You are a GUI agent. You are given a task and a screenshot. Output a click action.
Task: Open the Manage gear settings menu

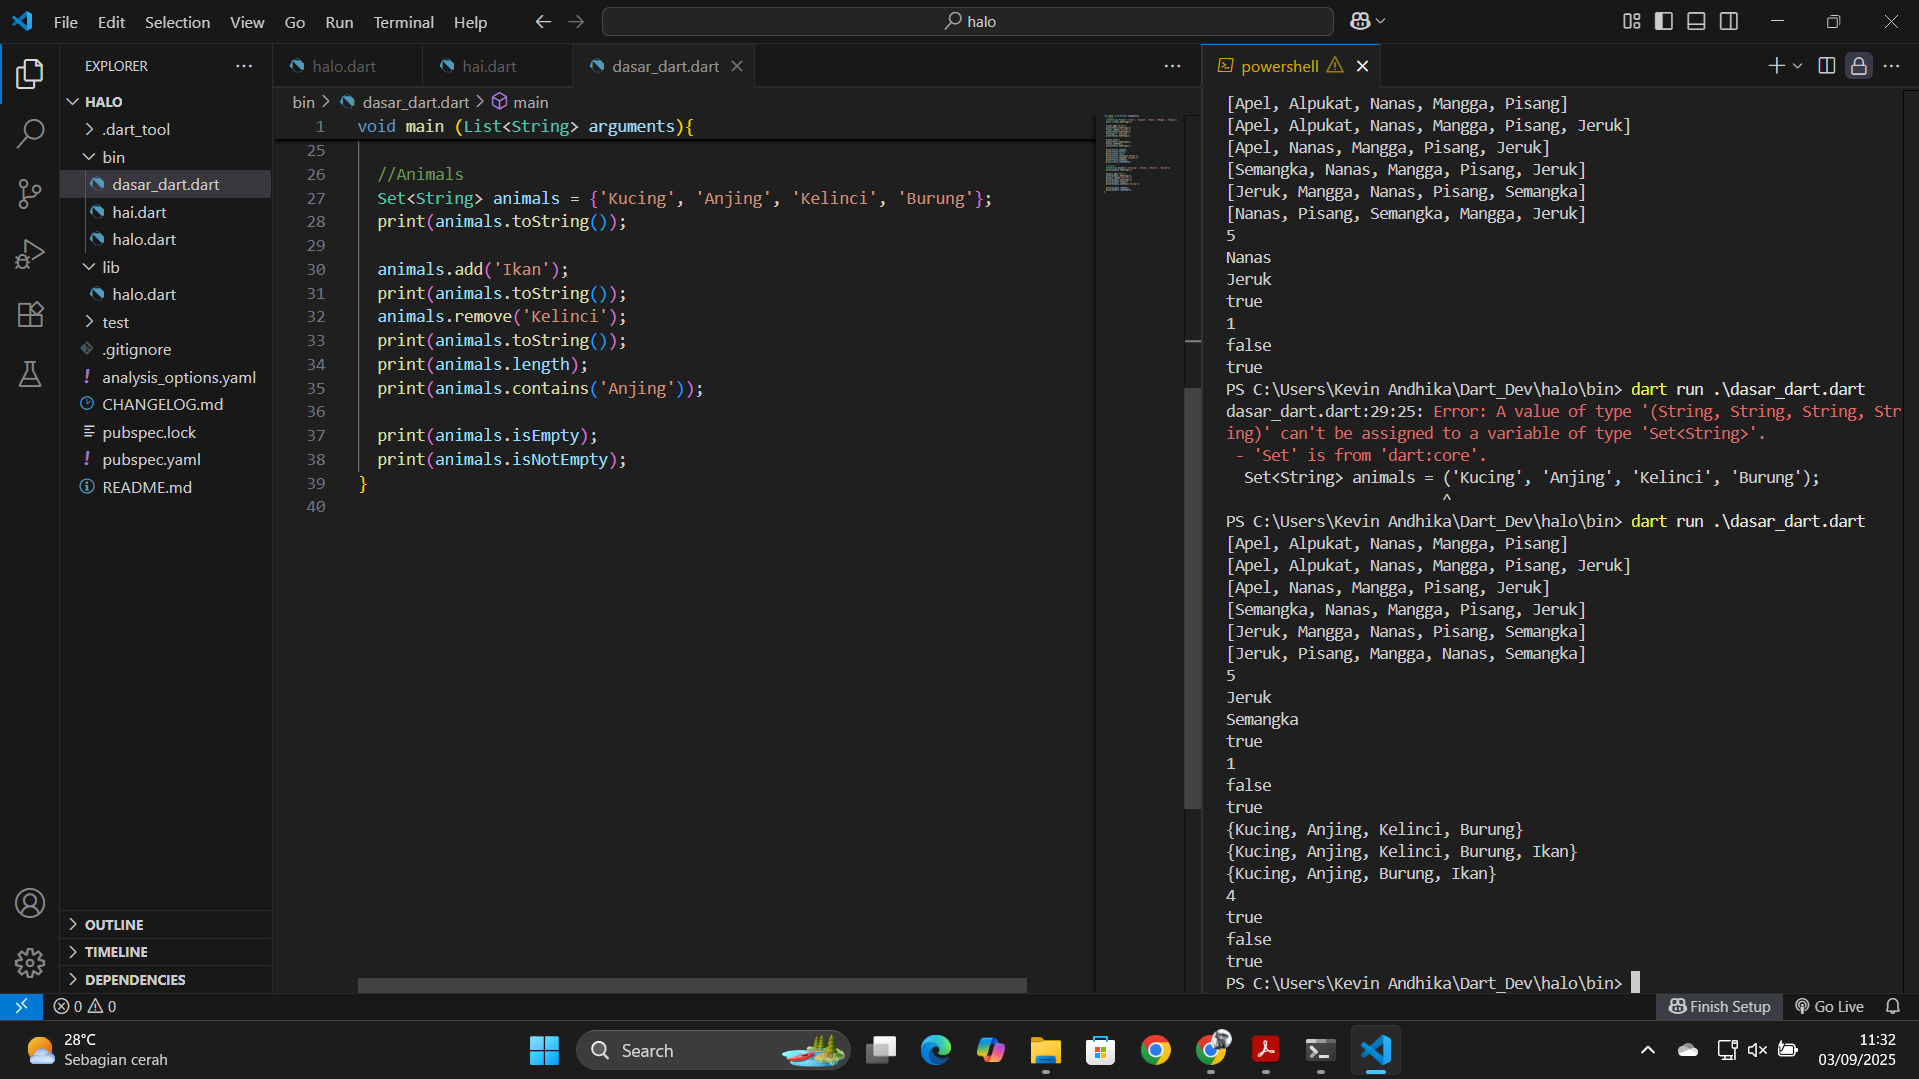(x=30, y=962)
